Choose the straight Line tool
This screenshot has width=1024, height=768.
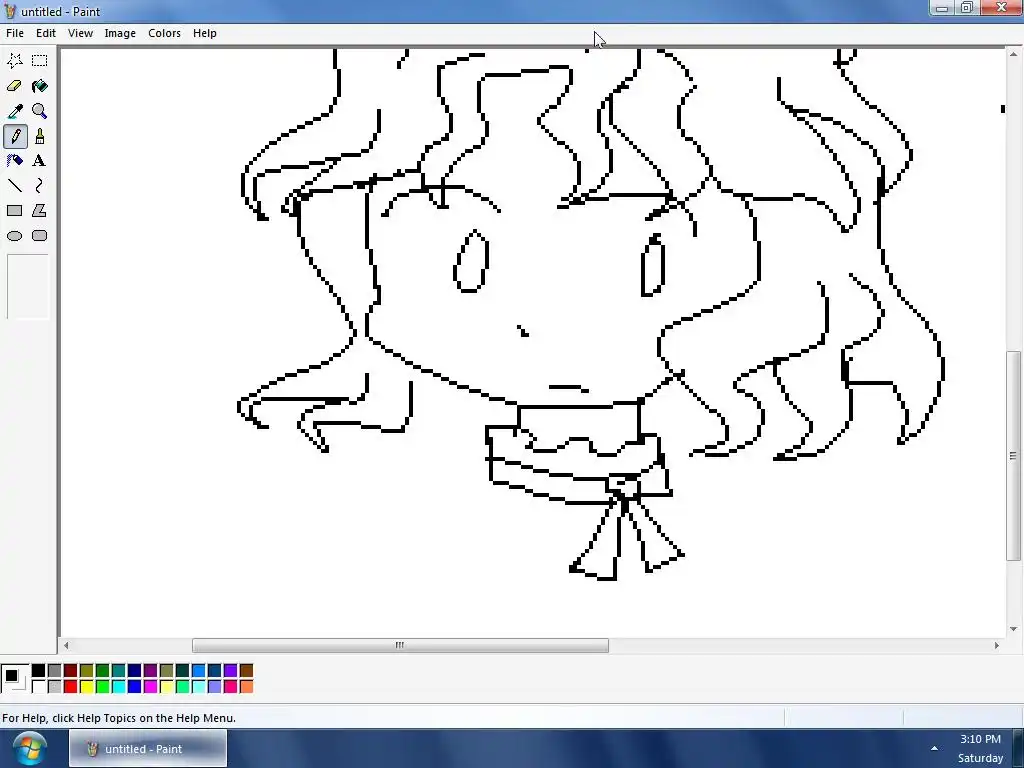point(14,186)
